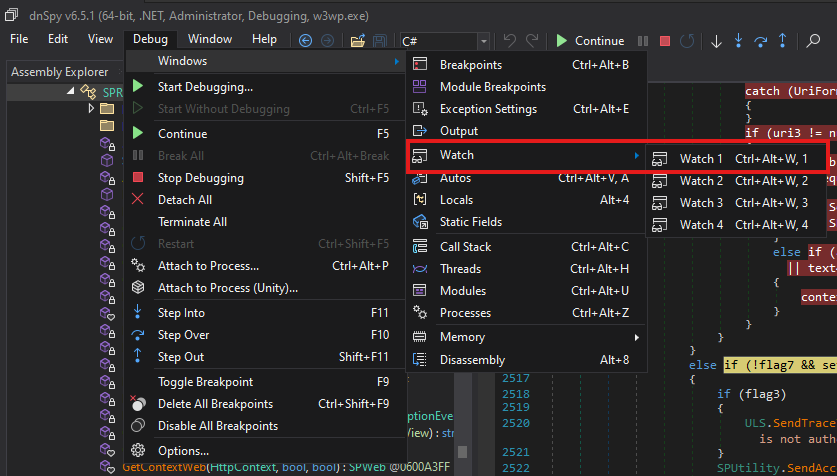Choose Step Over F10 menu entry
The width and height of the screenshot is (837, 476).
click(265, 335)
